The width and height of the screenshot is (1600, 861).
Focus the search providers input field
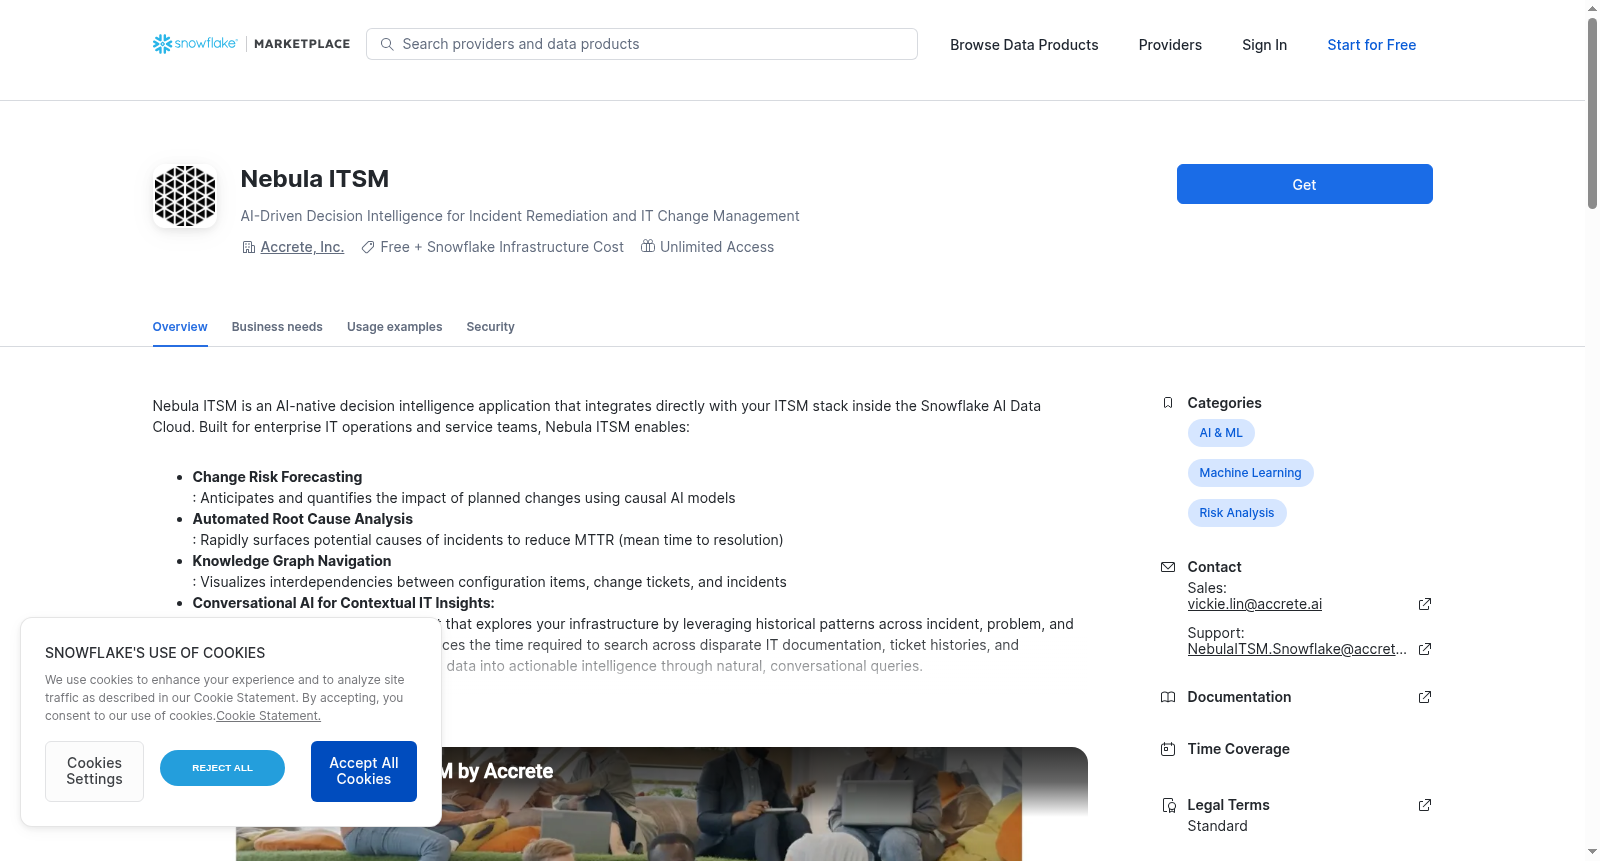tap(642, 44)
